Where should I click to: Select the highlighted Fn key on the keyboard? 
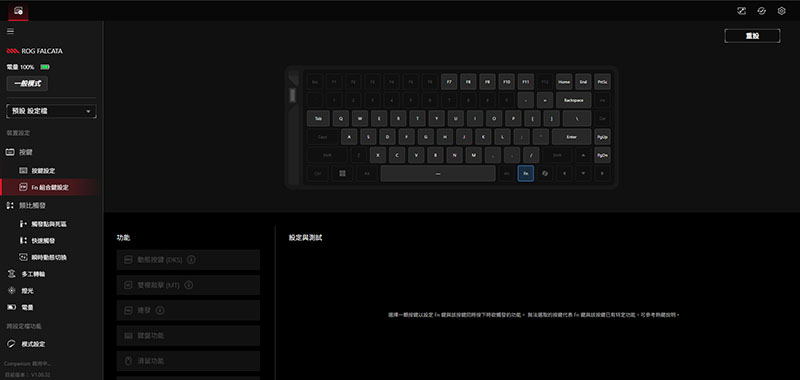click(526, 173)
